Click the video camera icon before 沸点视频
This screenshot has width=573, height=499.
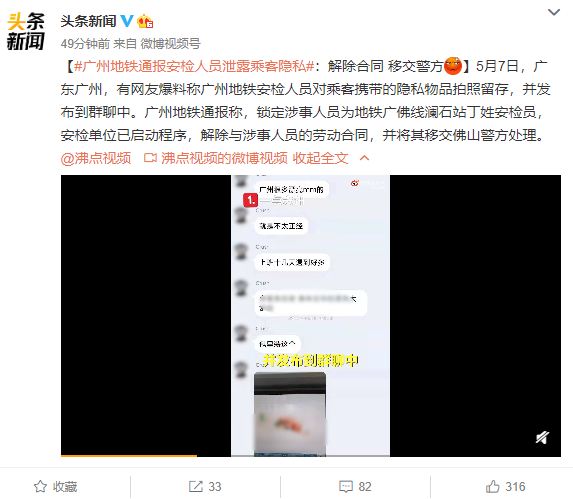(150, 158)
